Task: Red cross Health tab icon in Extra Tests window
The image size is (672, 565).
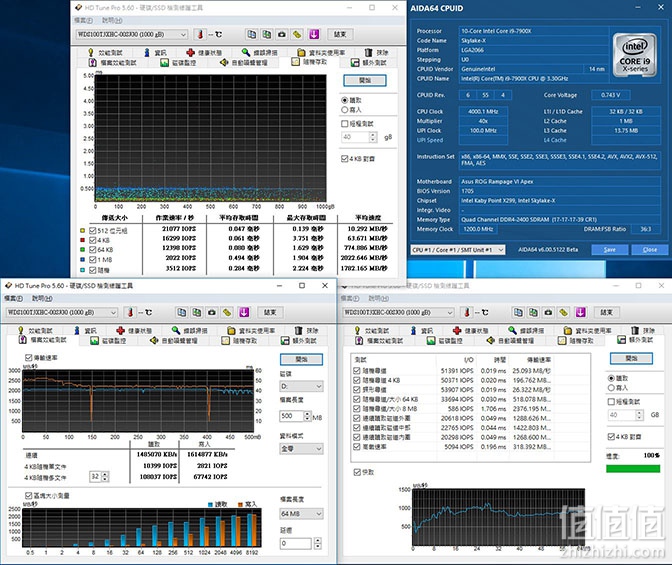Action: (x=457, y=331)
